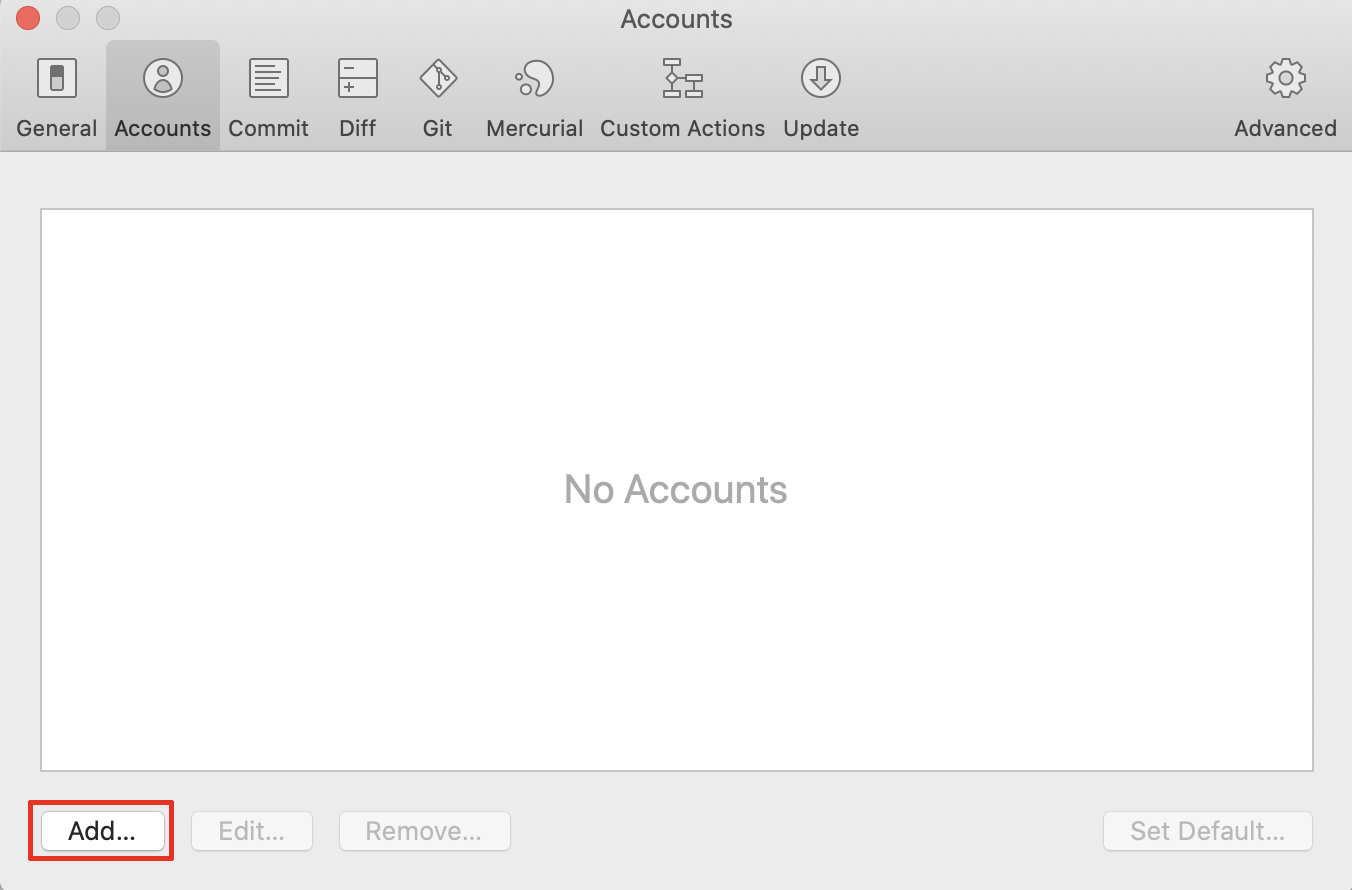Switch to the Commit preferences pane

tap(268, 97)
